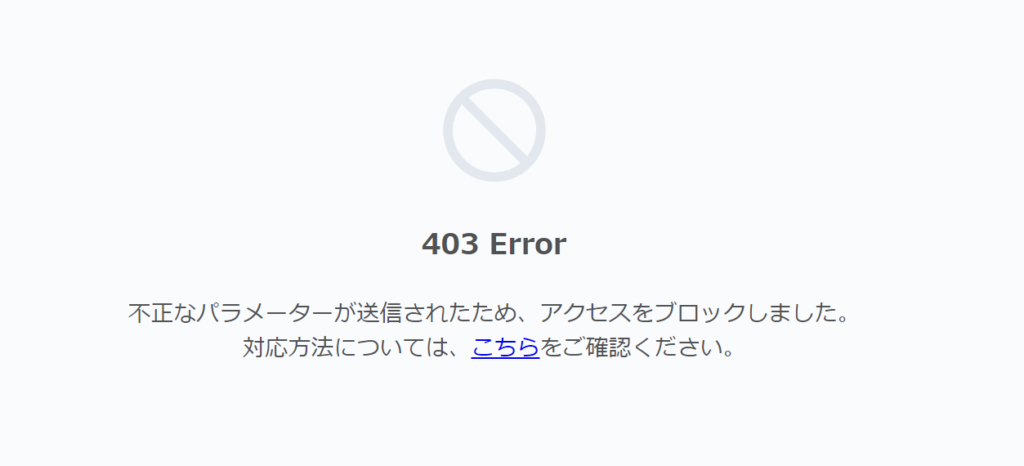Viewport: 1024px width, 466px height.
Task: Click the diagonal slash inside the circle icon
Action: coord(494,131)
